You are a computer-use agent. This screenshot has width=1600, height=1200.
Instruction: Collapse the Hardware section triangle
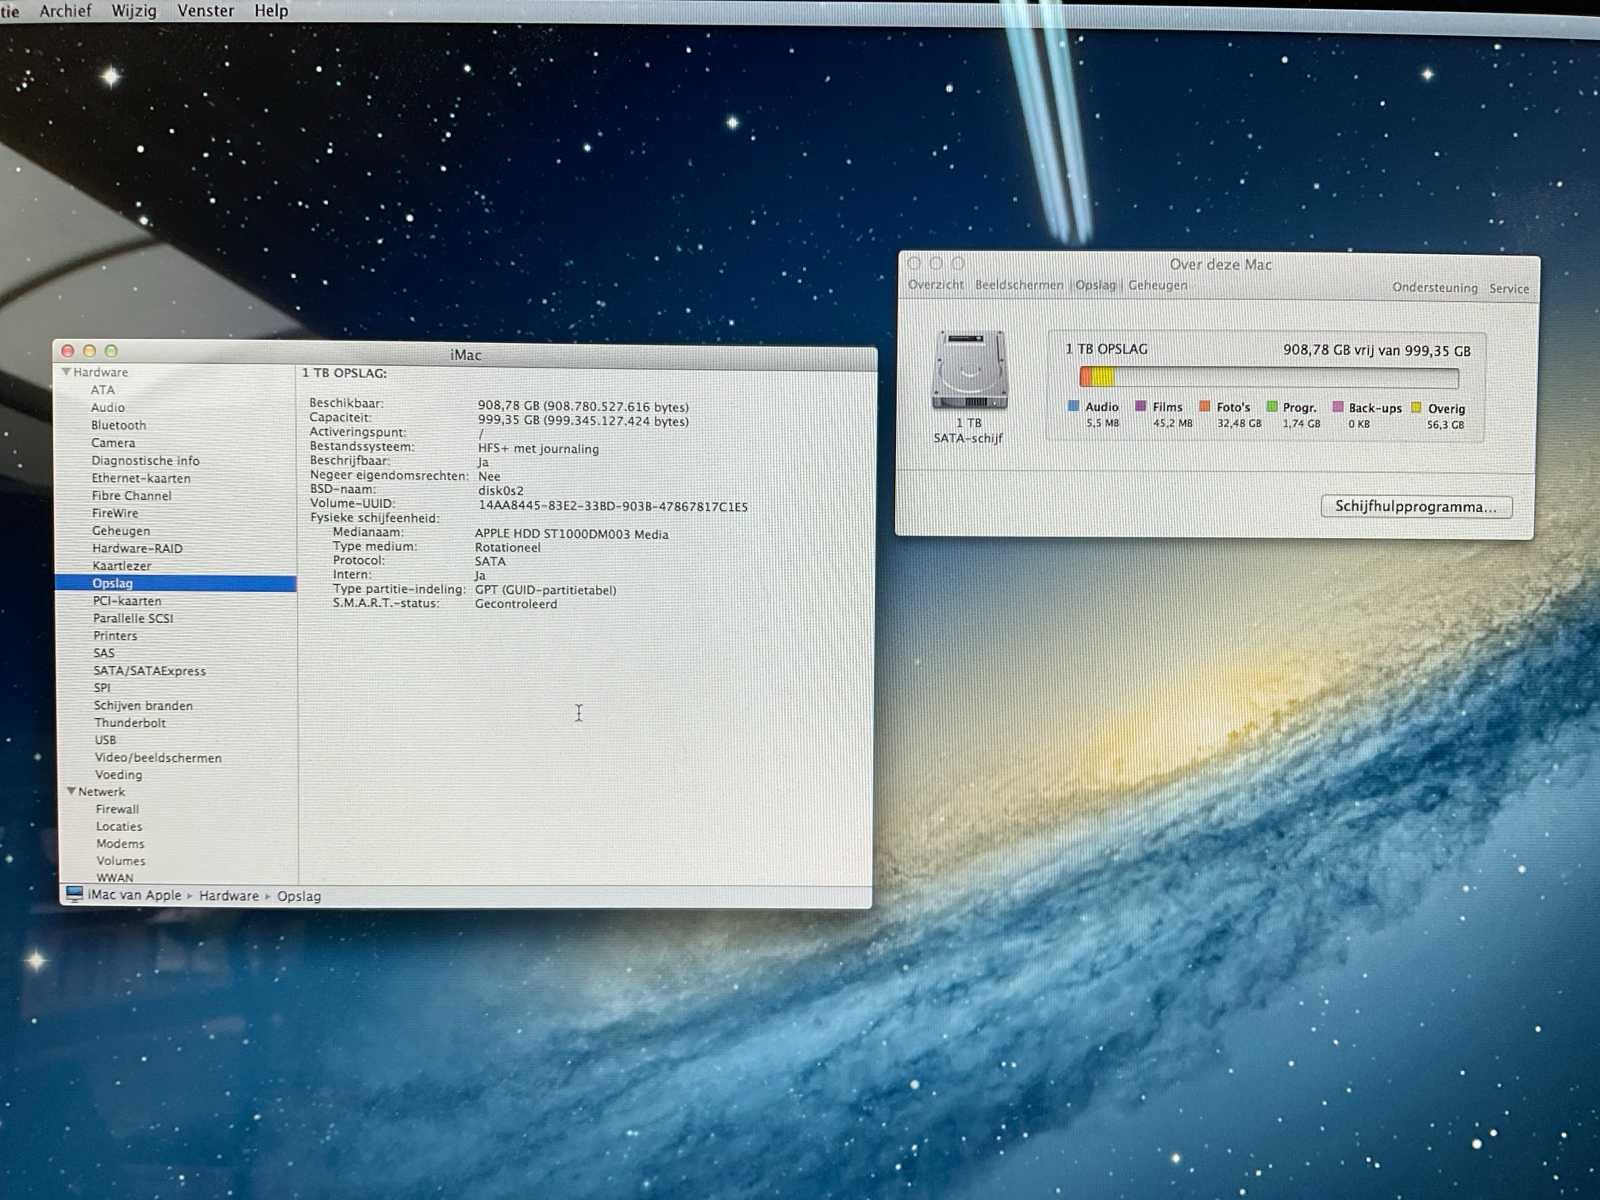pyautogui.click(x=66, y=372)
